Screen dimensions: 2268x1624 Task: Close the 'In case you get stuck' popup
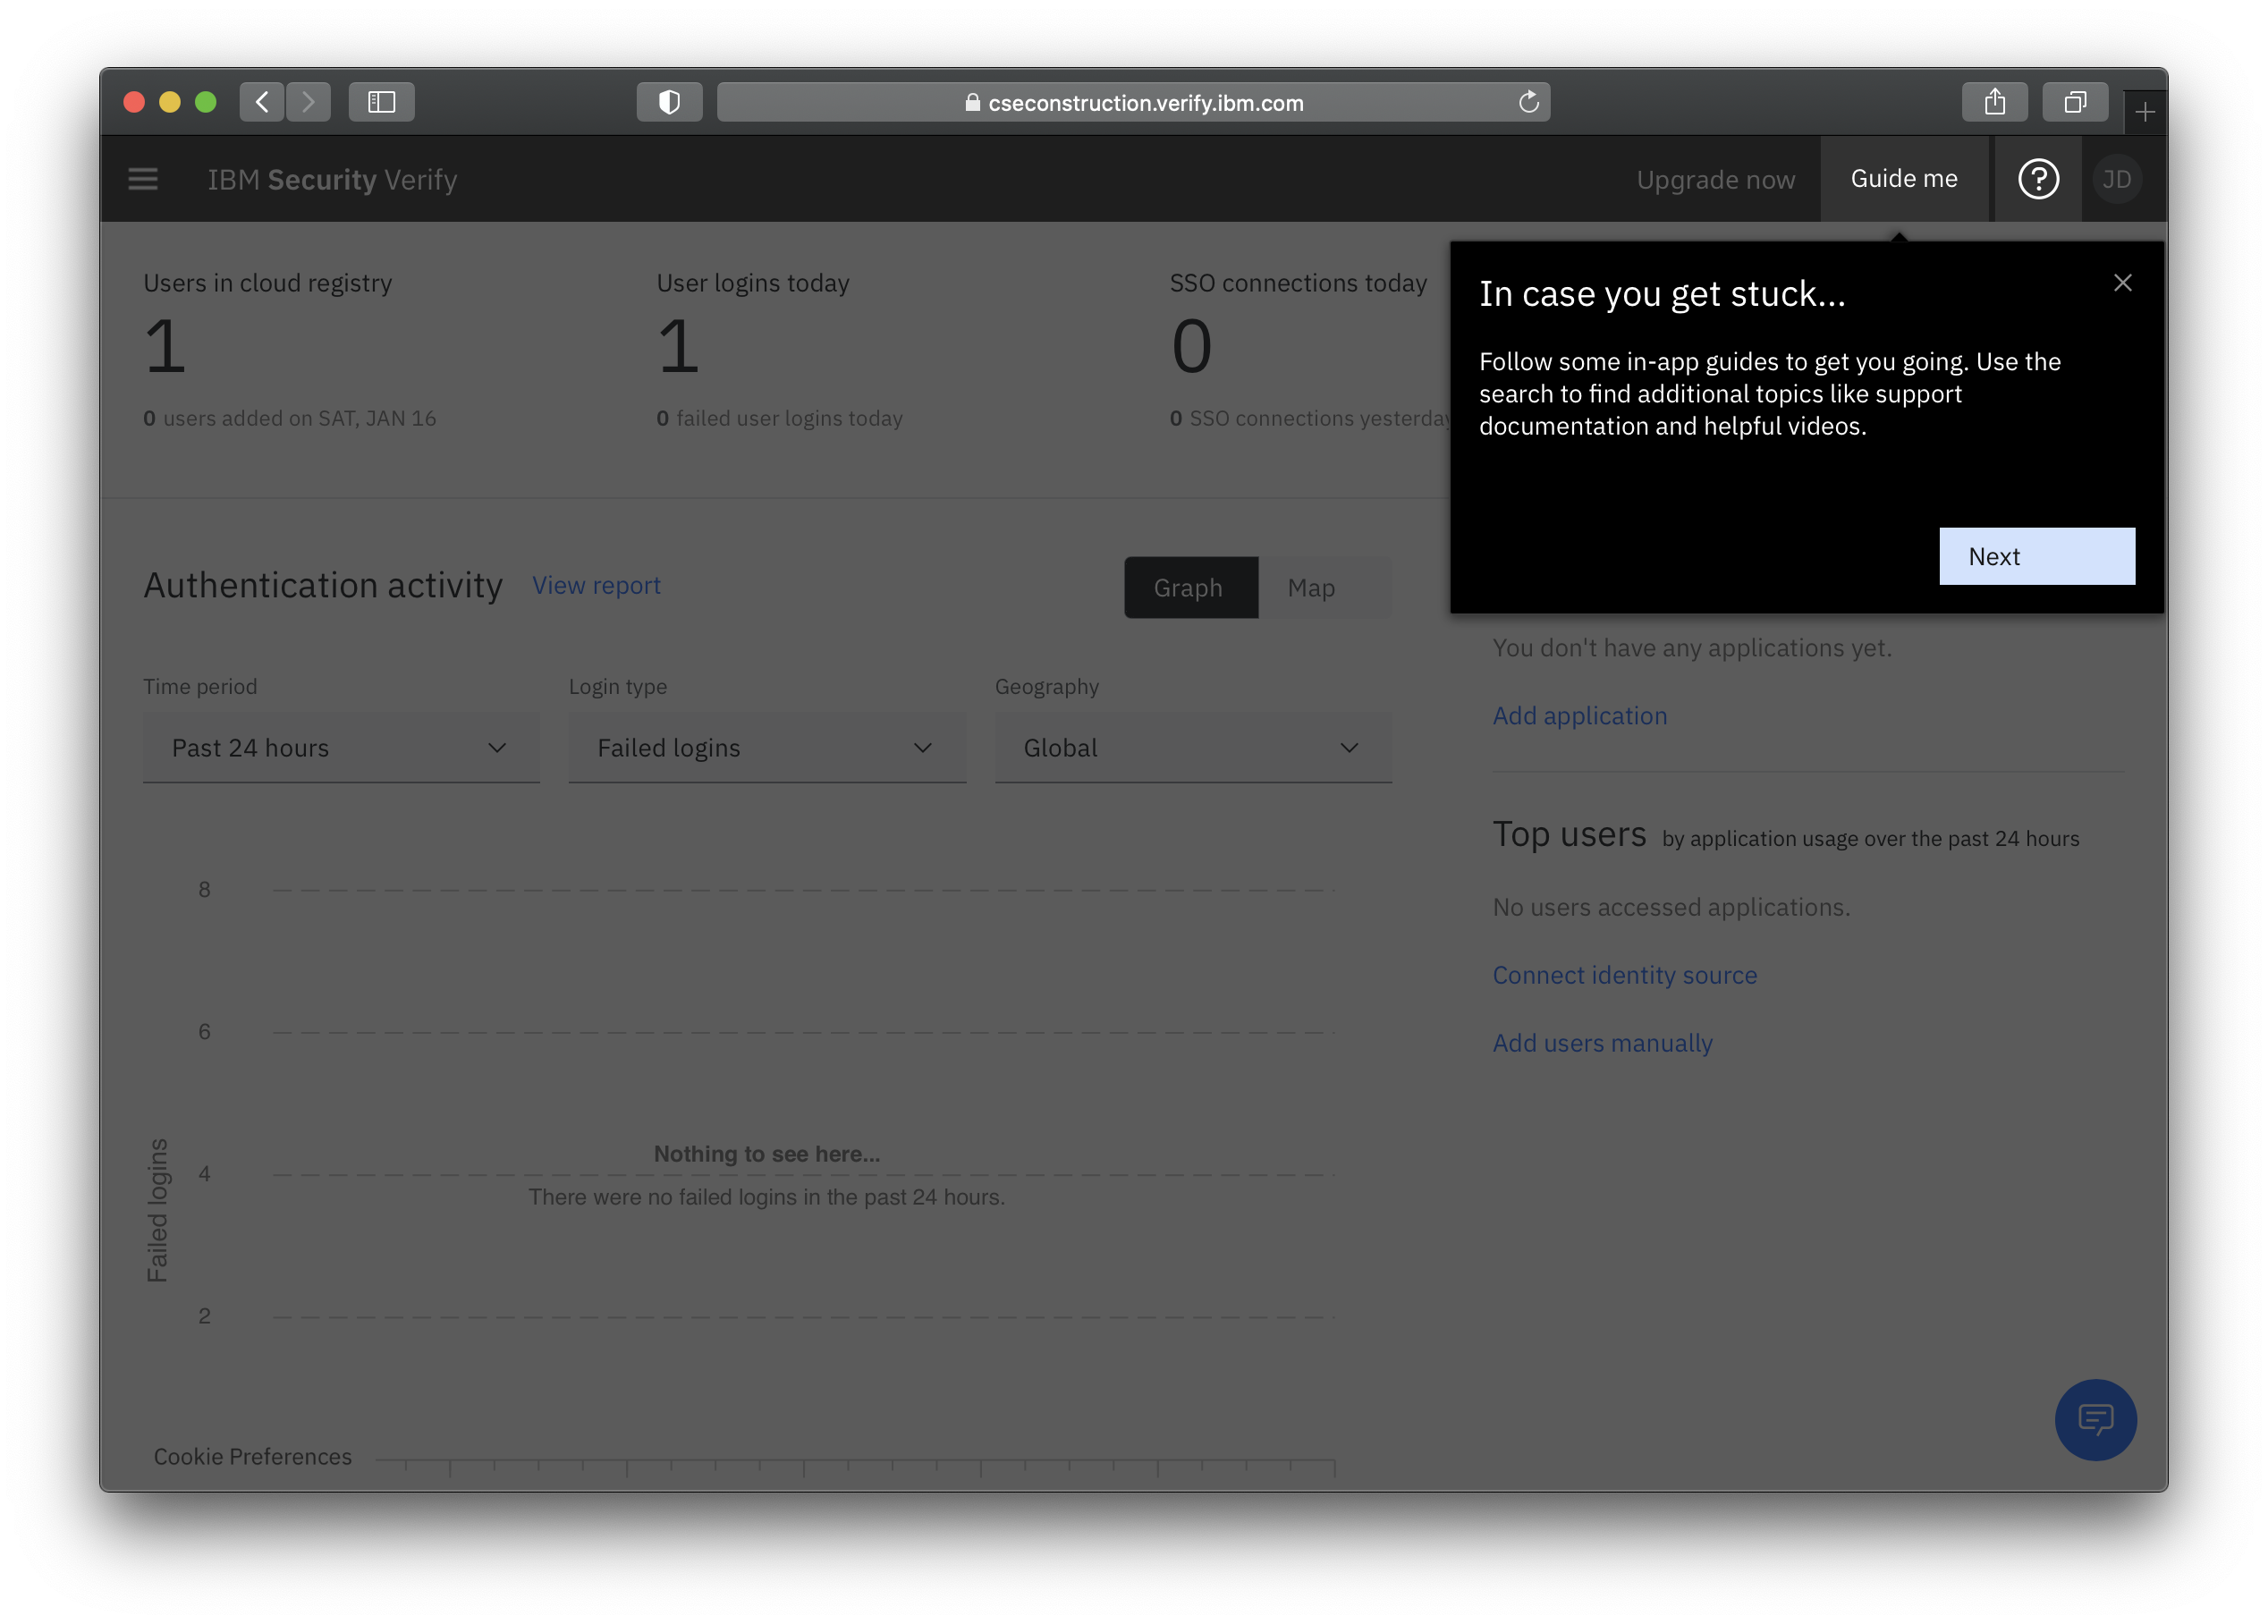tap(2122, 283)
